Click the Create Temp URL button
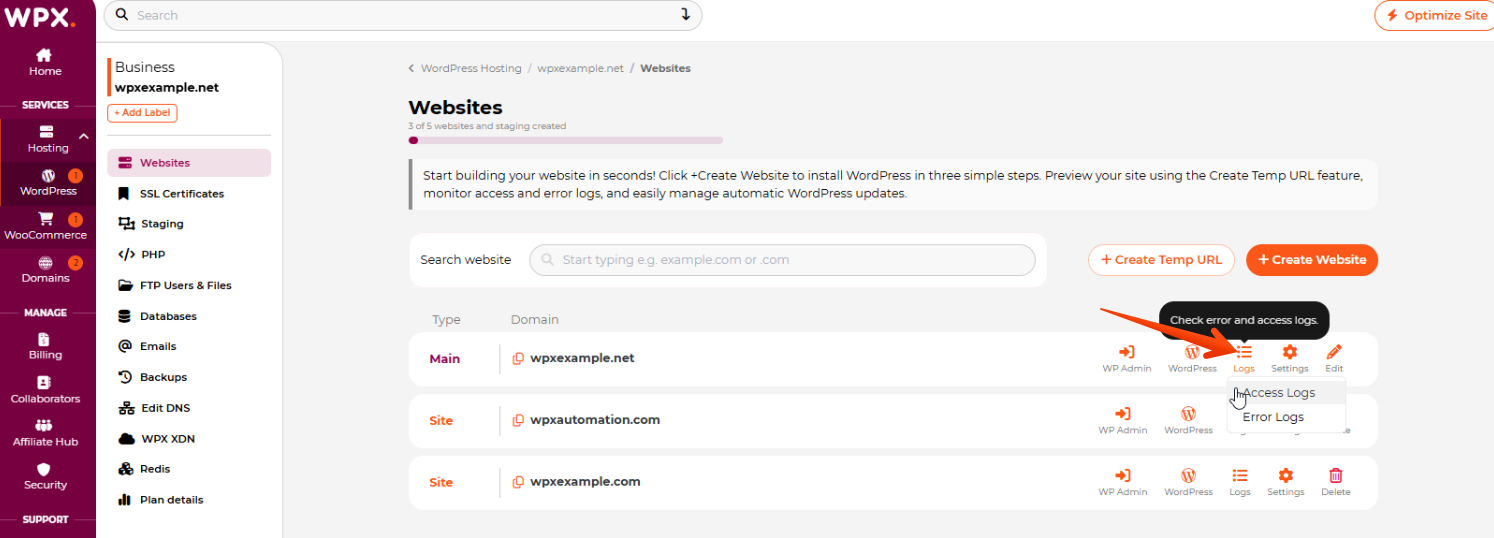 (1161, 260)
